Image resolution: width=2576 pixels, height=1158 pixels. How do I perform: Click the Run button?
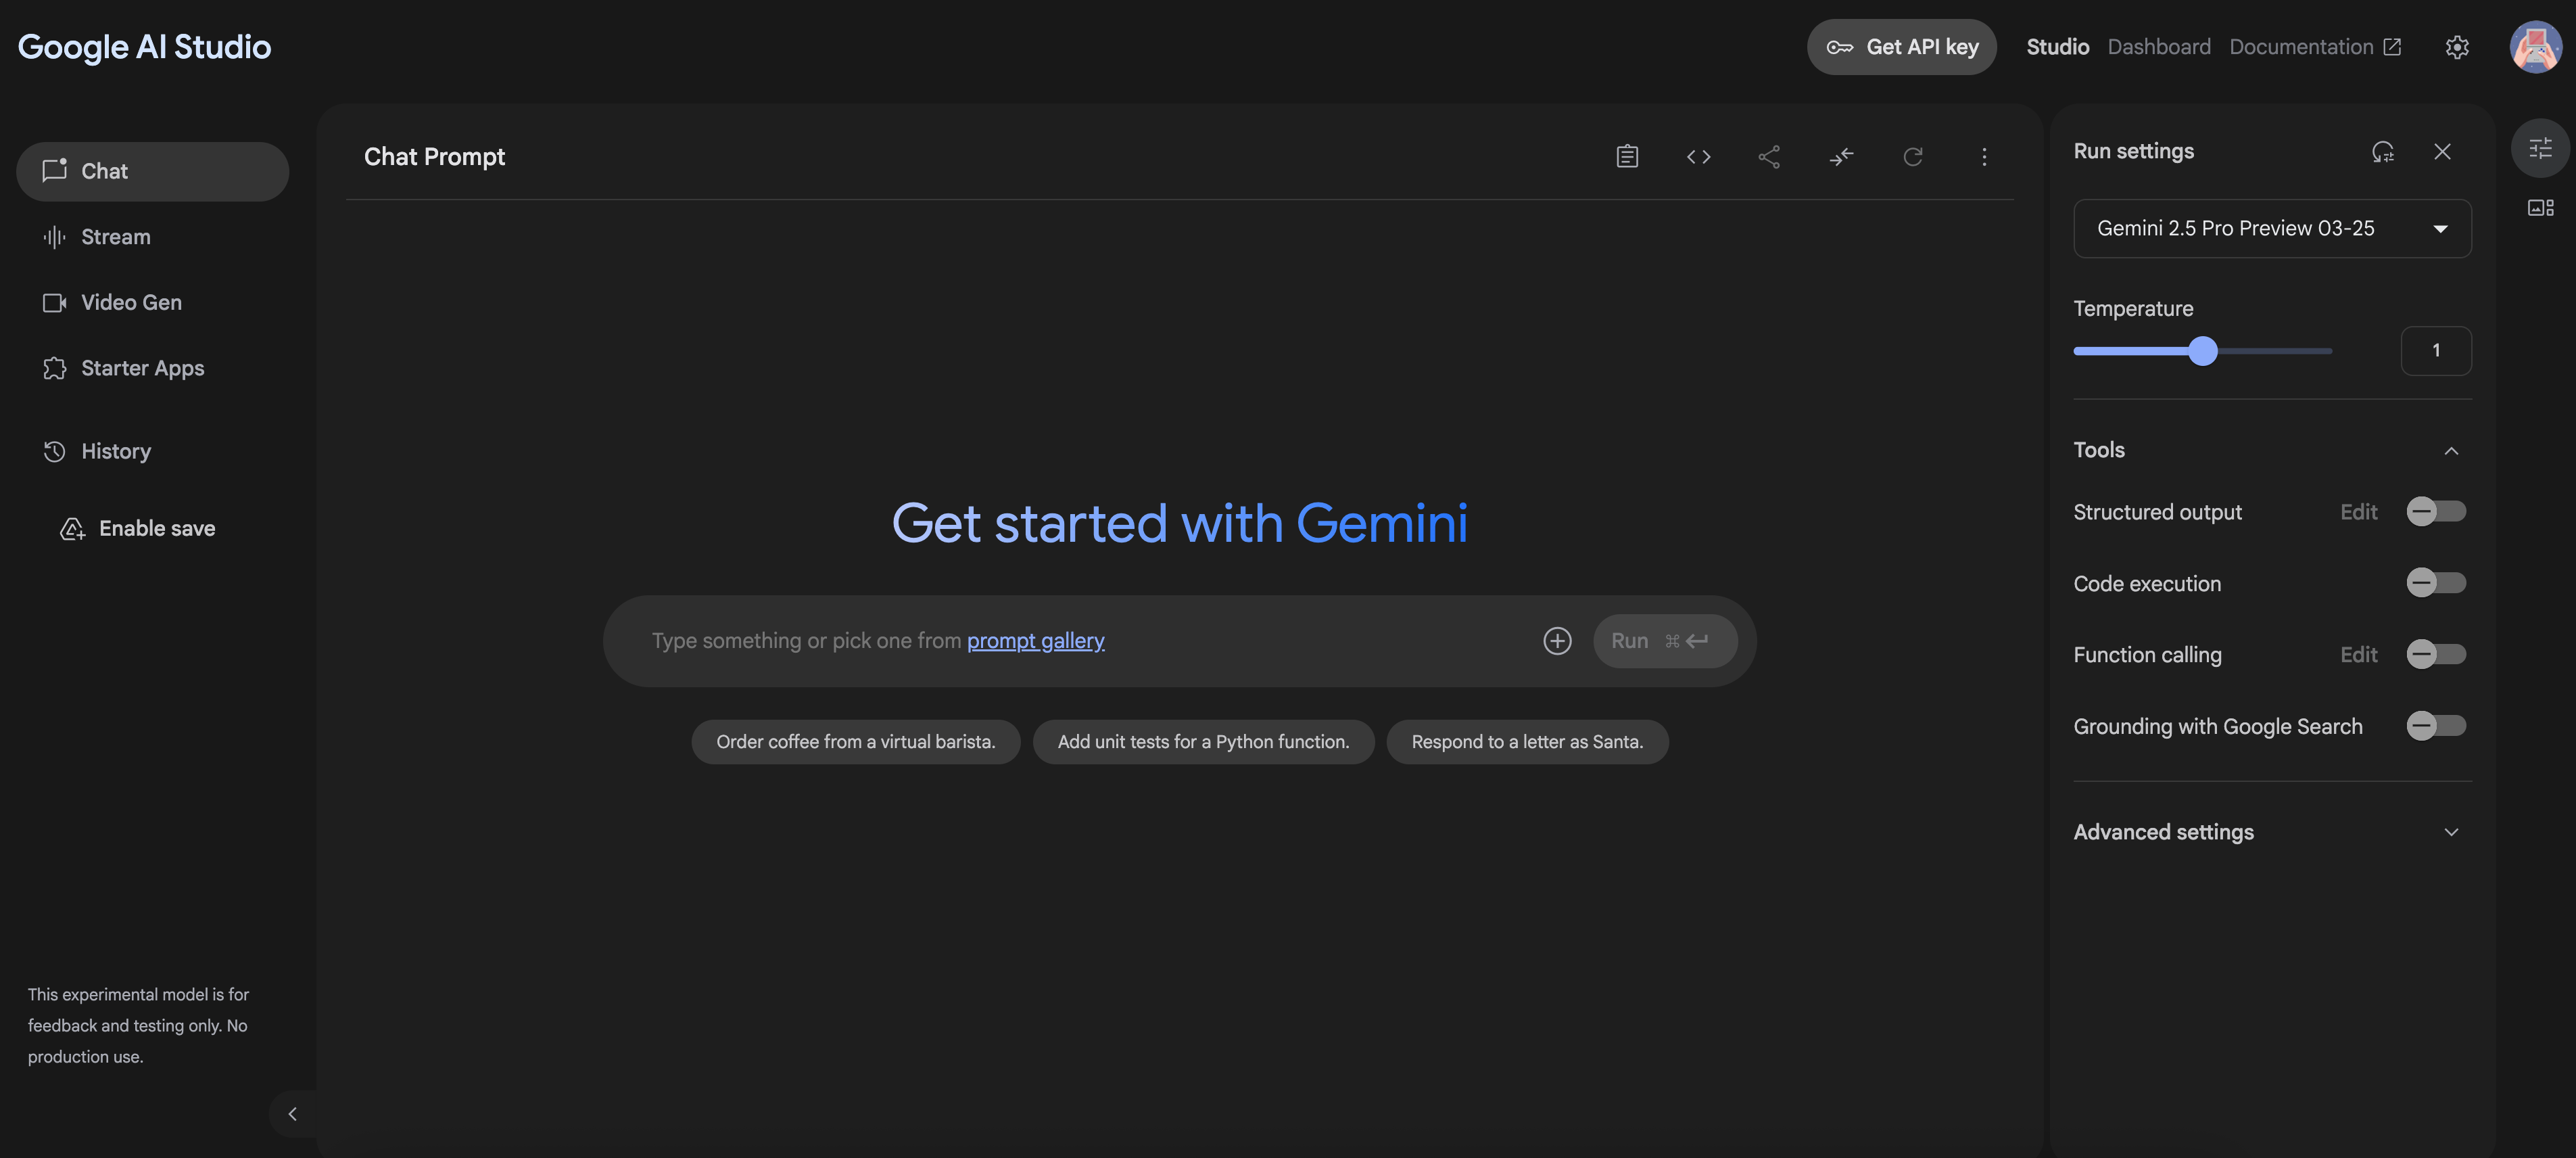click(x=1664, y=641)
